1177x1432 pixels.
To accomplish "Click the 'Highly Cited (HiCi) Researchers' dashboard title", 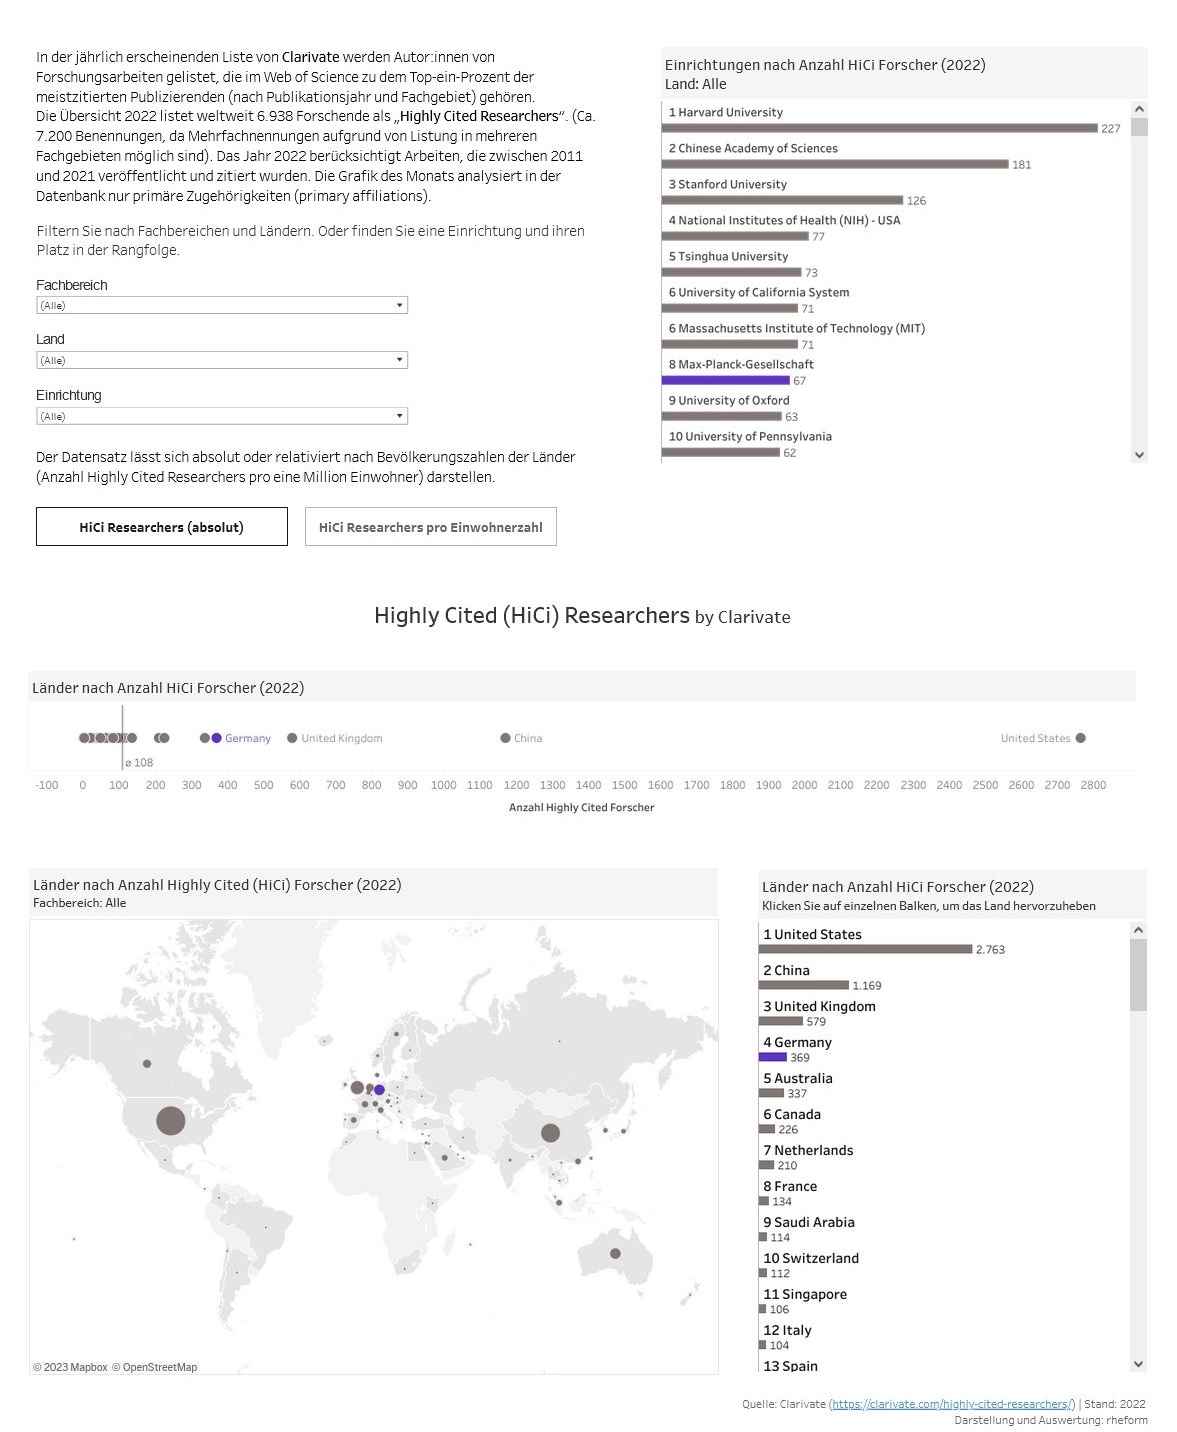I will click(532, 615).
